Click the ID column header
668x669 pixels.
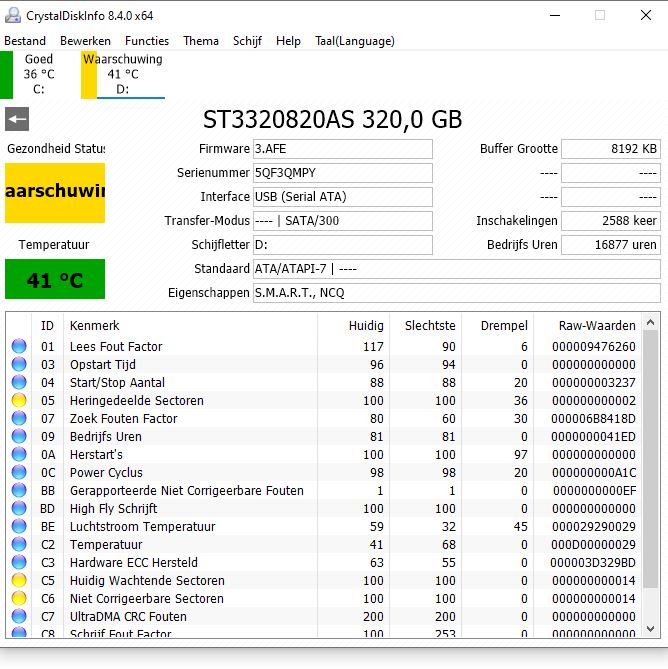47,326
